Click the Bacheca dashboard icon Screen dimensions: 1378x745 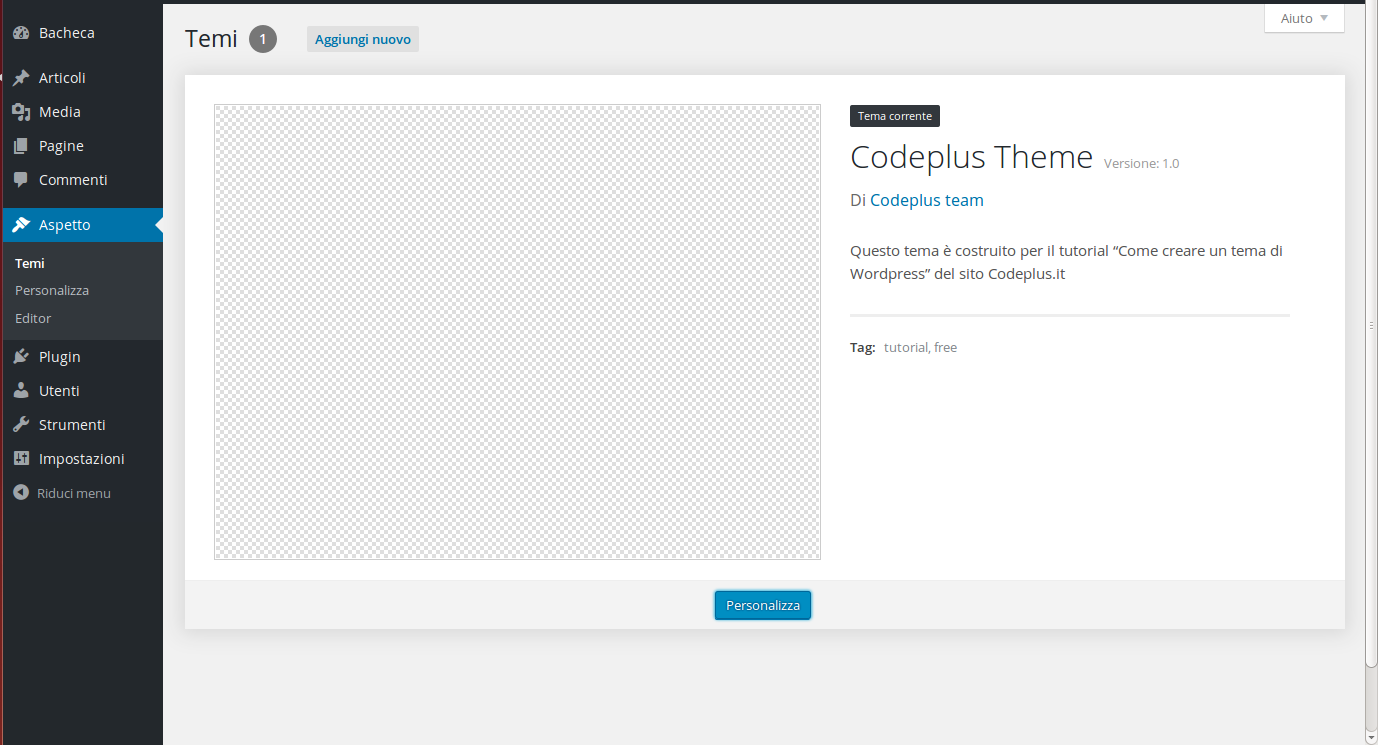tap(21, 33)
